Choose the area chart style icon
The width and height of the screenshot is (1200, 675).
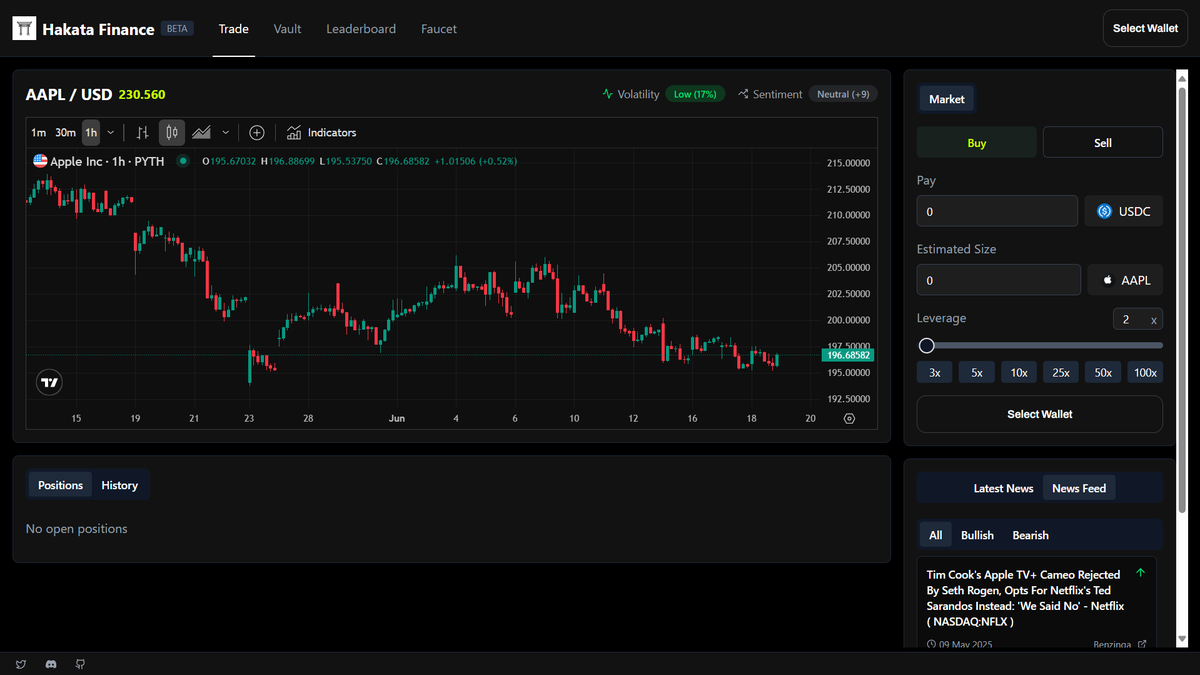[x=201, y=132]
